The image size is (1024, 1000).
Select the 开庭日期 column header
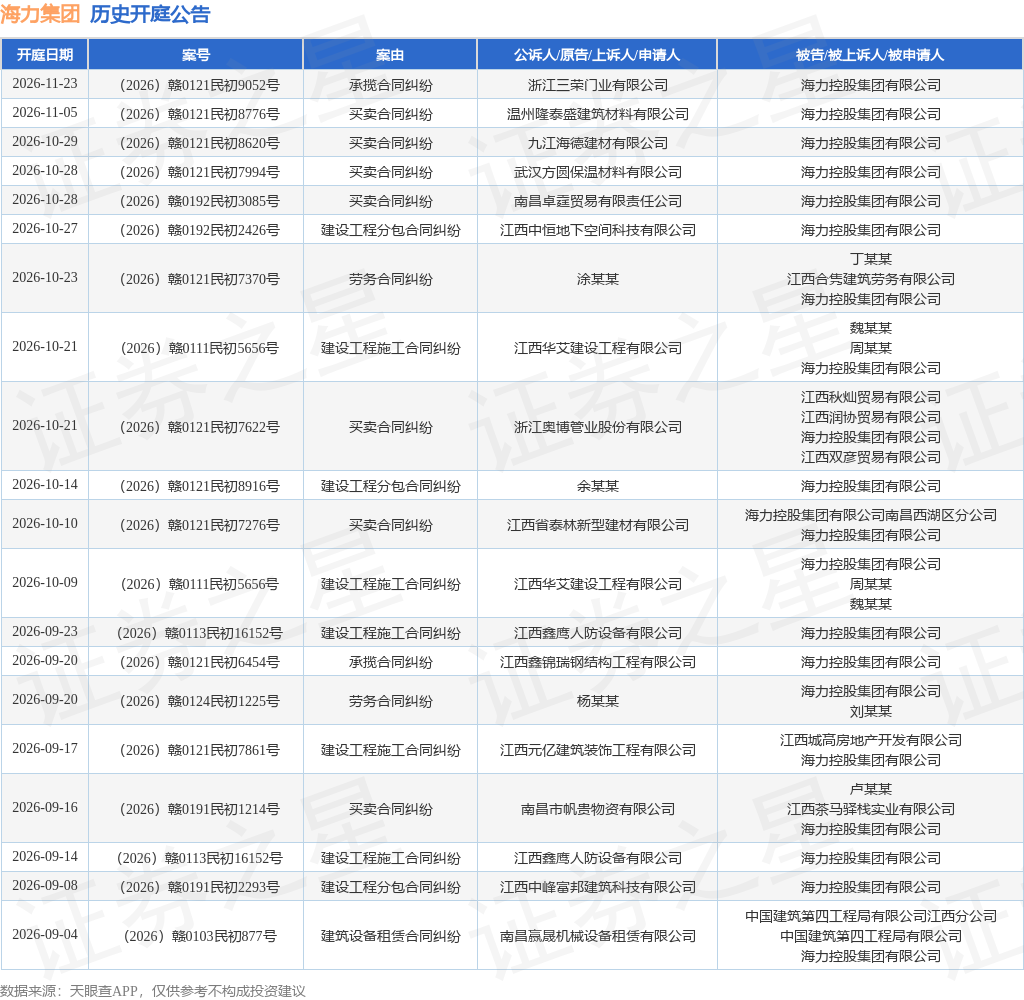(44, 55)
